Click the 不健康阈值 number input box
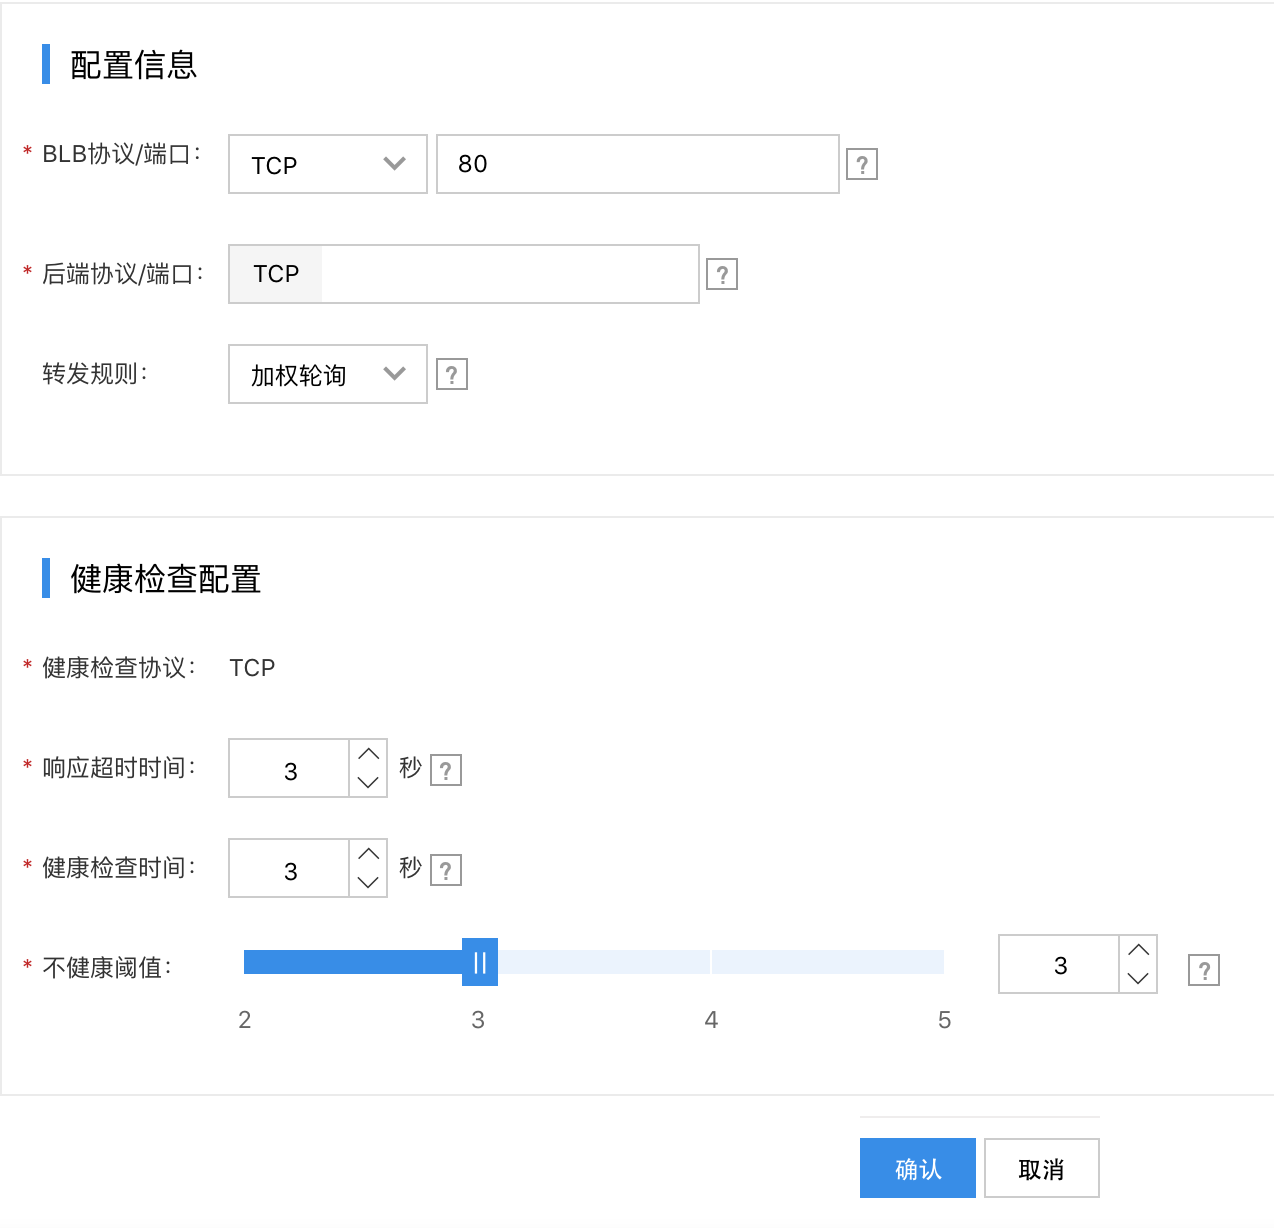This screenshot has height=1228, width=1274. coord(1059,964)
